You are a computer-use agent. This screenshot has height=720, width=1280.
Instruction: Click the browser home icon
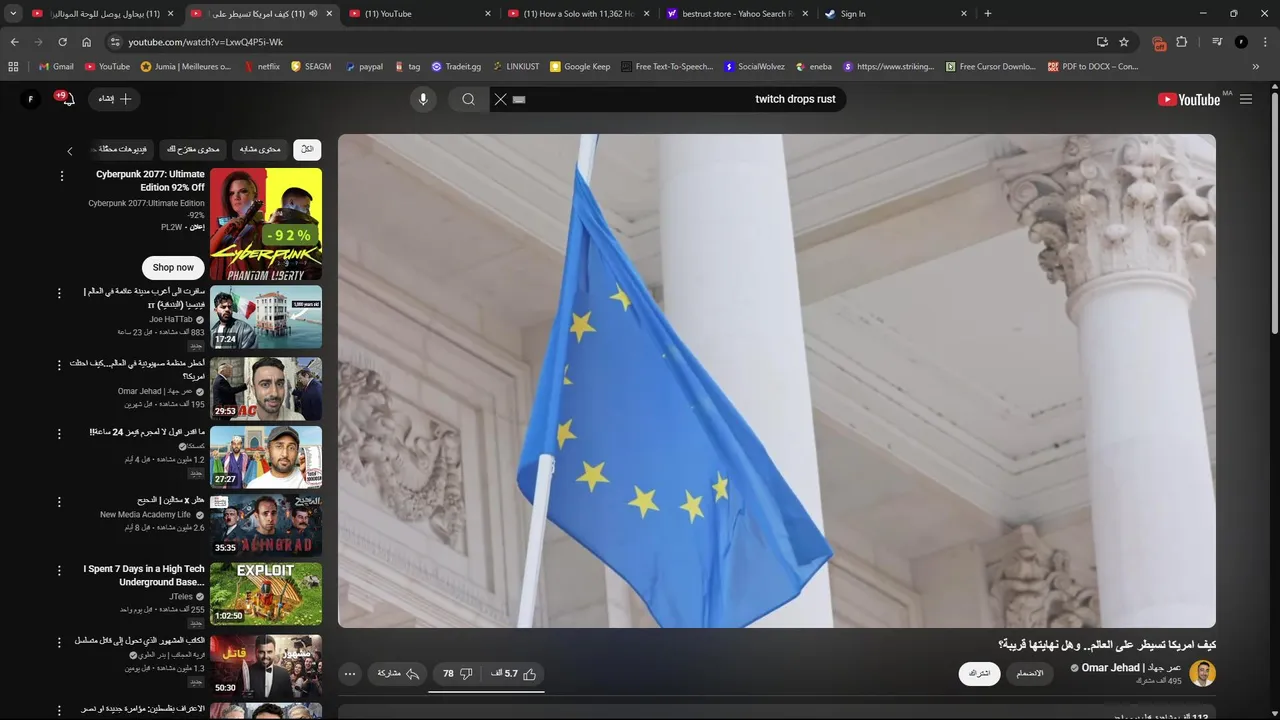(x=86, y=42)
